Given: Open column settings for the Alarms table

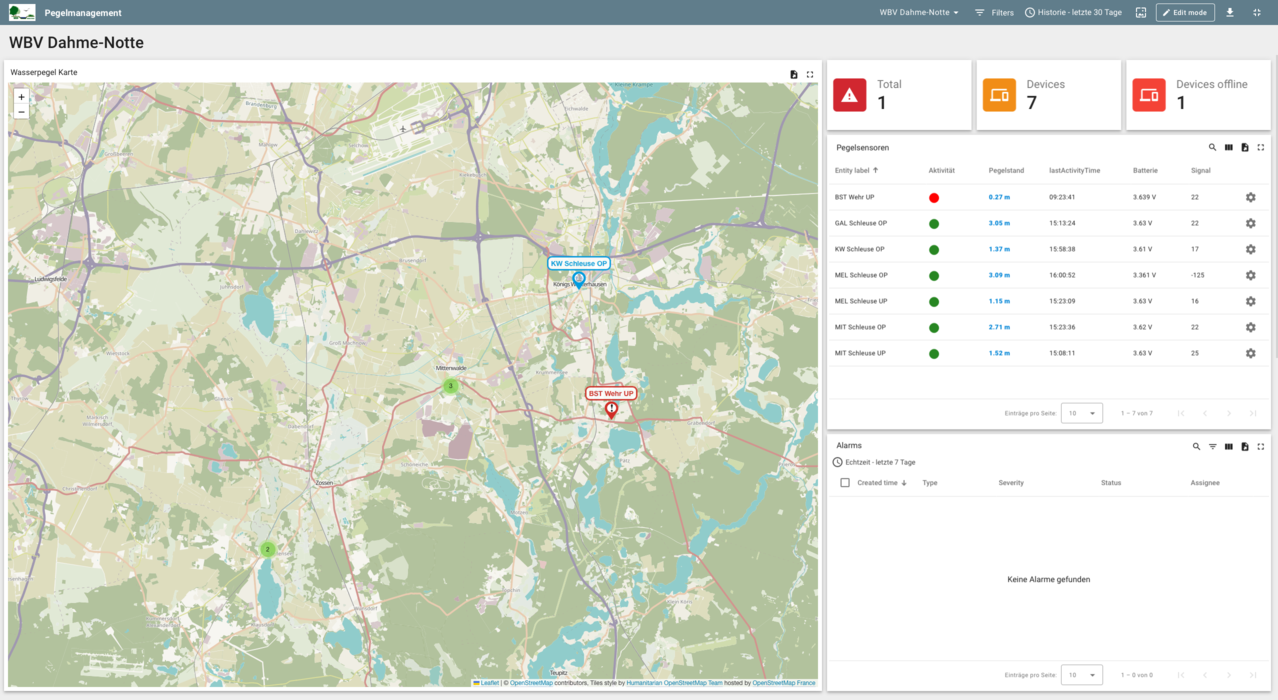Looking at the screenshot, I should (1228, 446).
